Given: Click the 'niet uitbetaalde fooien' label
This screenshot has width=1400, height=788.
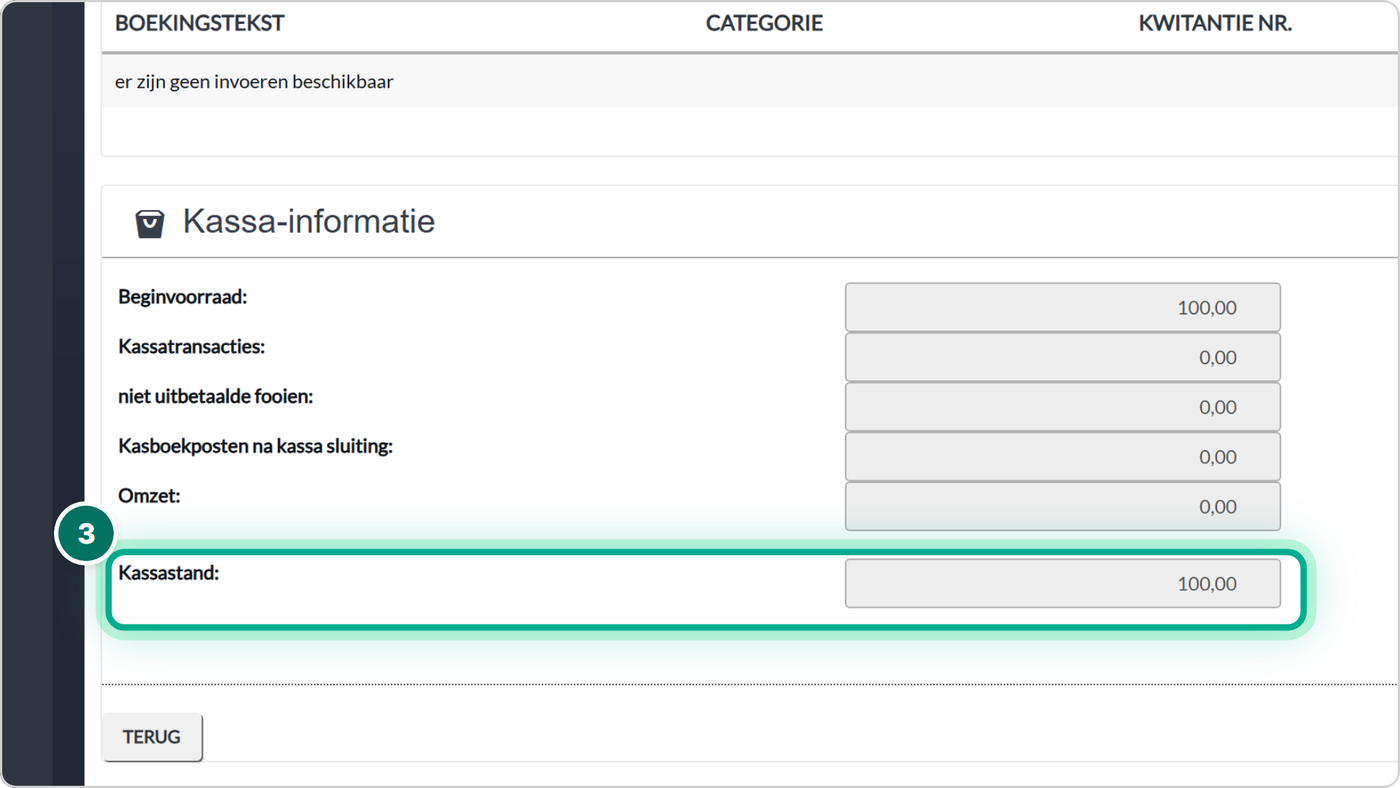Looking at the screenshot, I should point(215,397).
